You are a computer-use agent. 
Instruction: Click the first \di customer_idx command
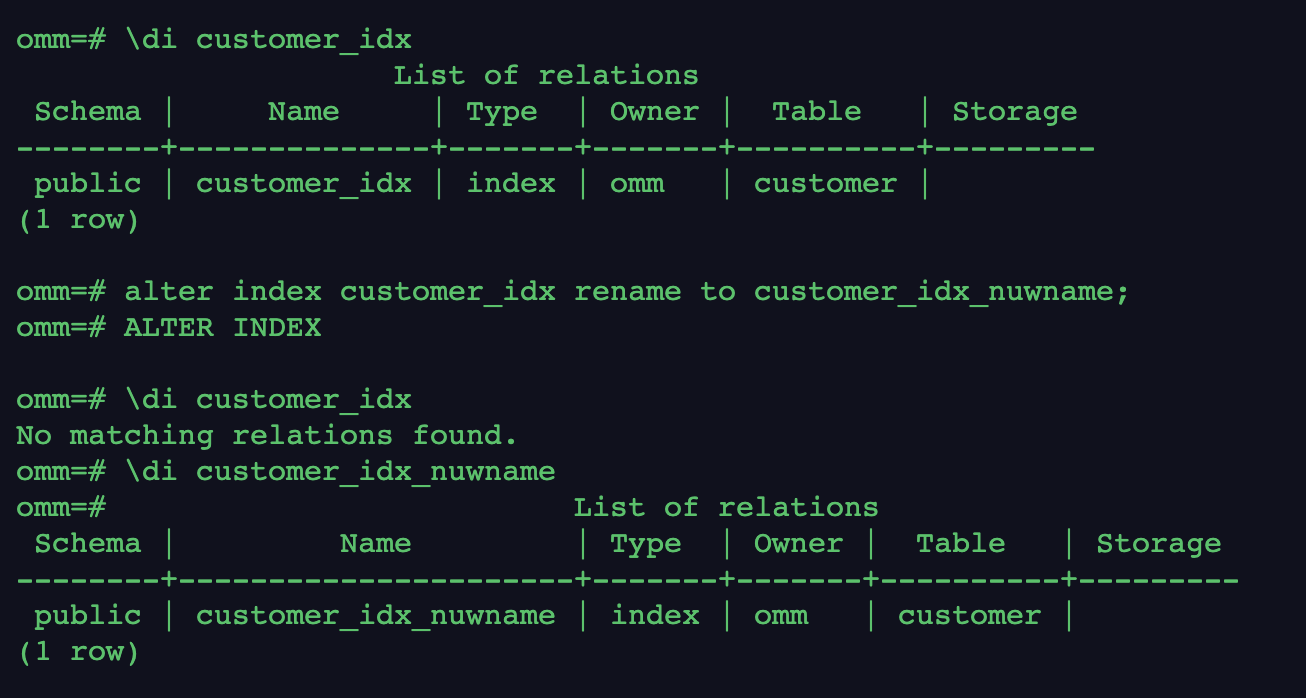coord(267,40)
